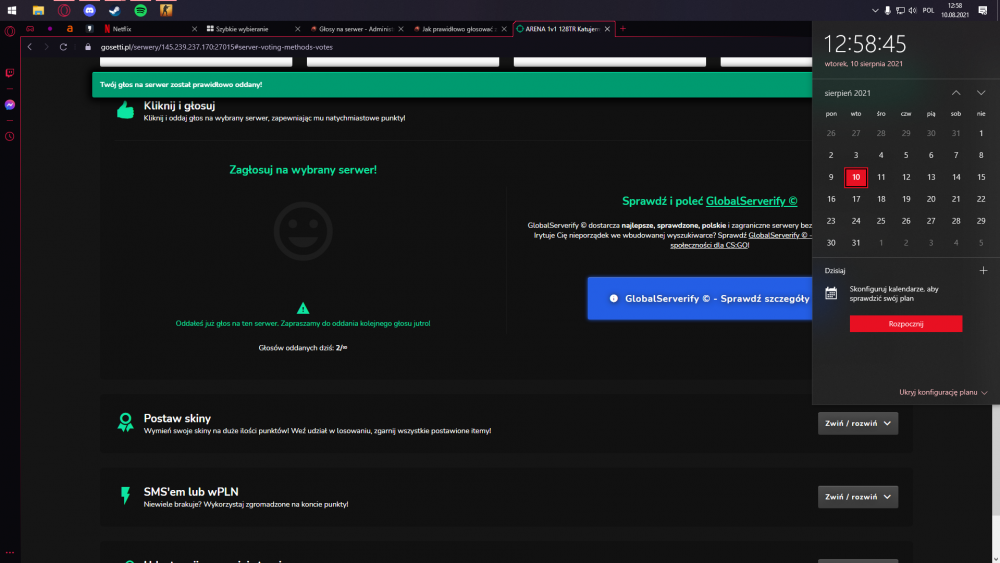The image size is (1000, 563).
Task: Click the ribbon icon beside Postaw skiny
Action: pos(126,422)
